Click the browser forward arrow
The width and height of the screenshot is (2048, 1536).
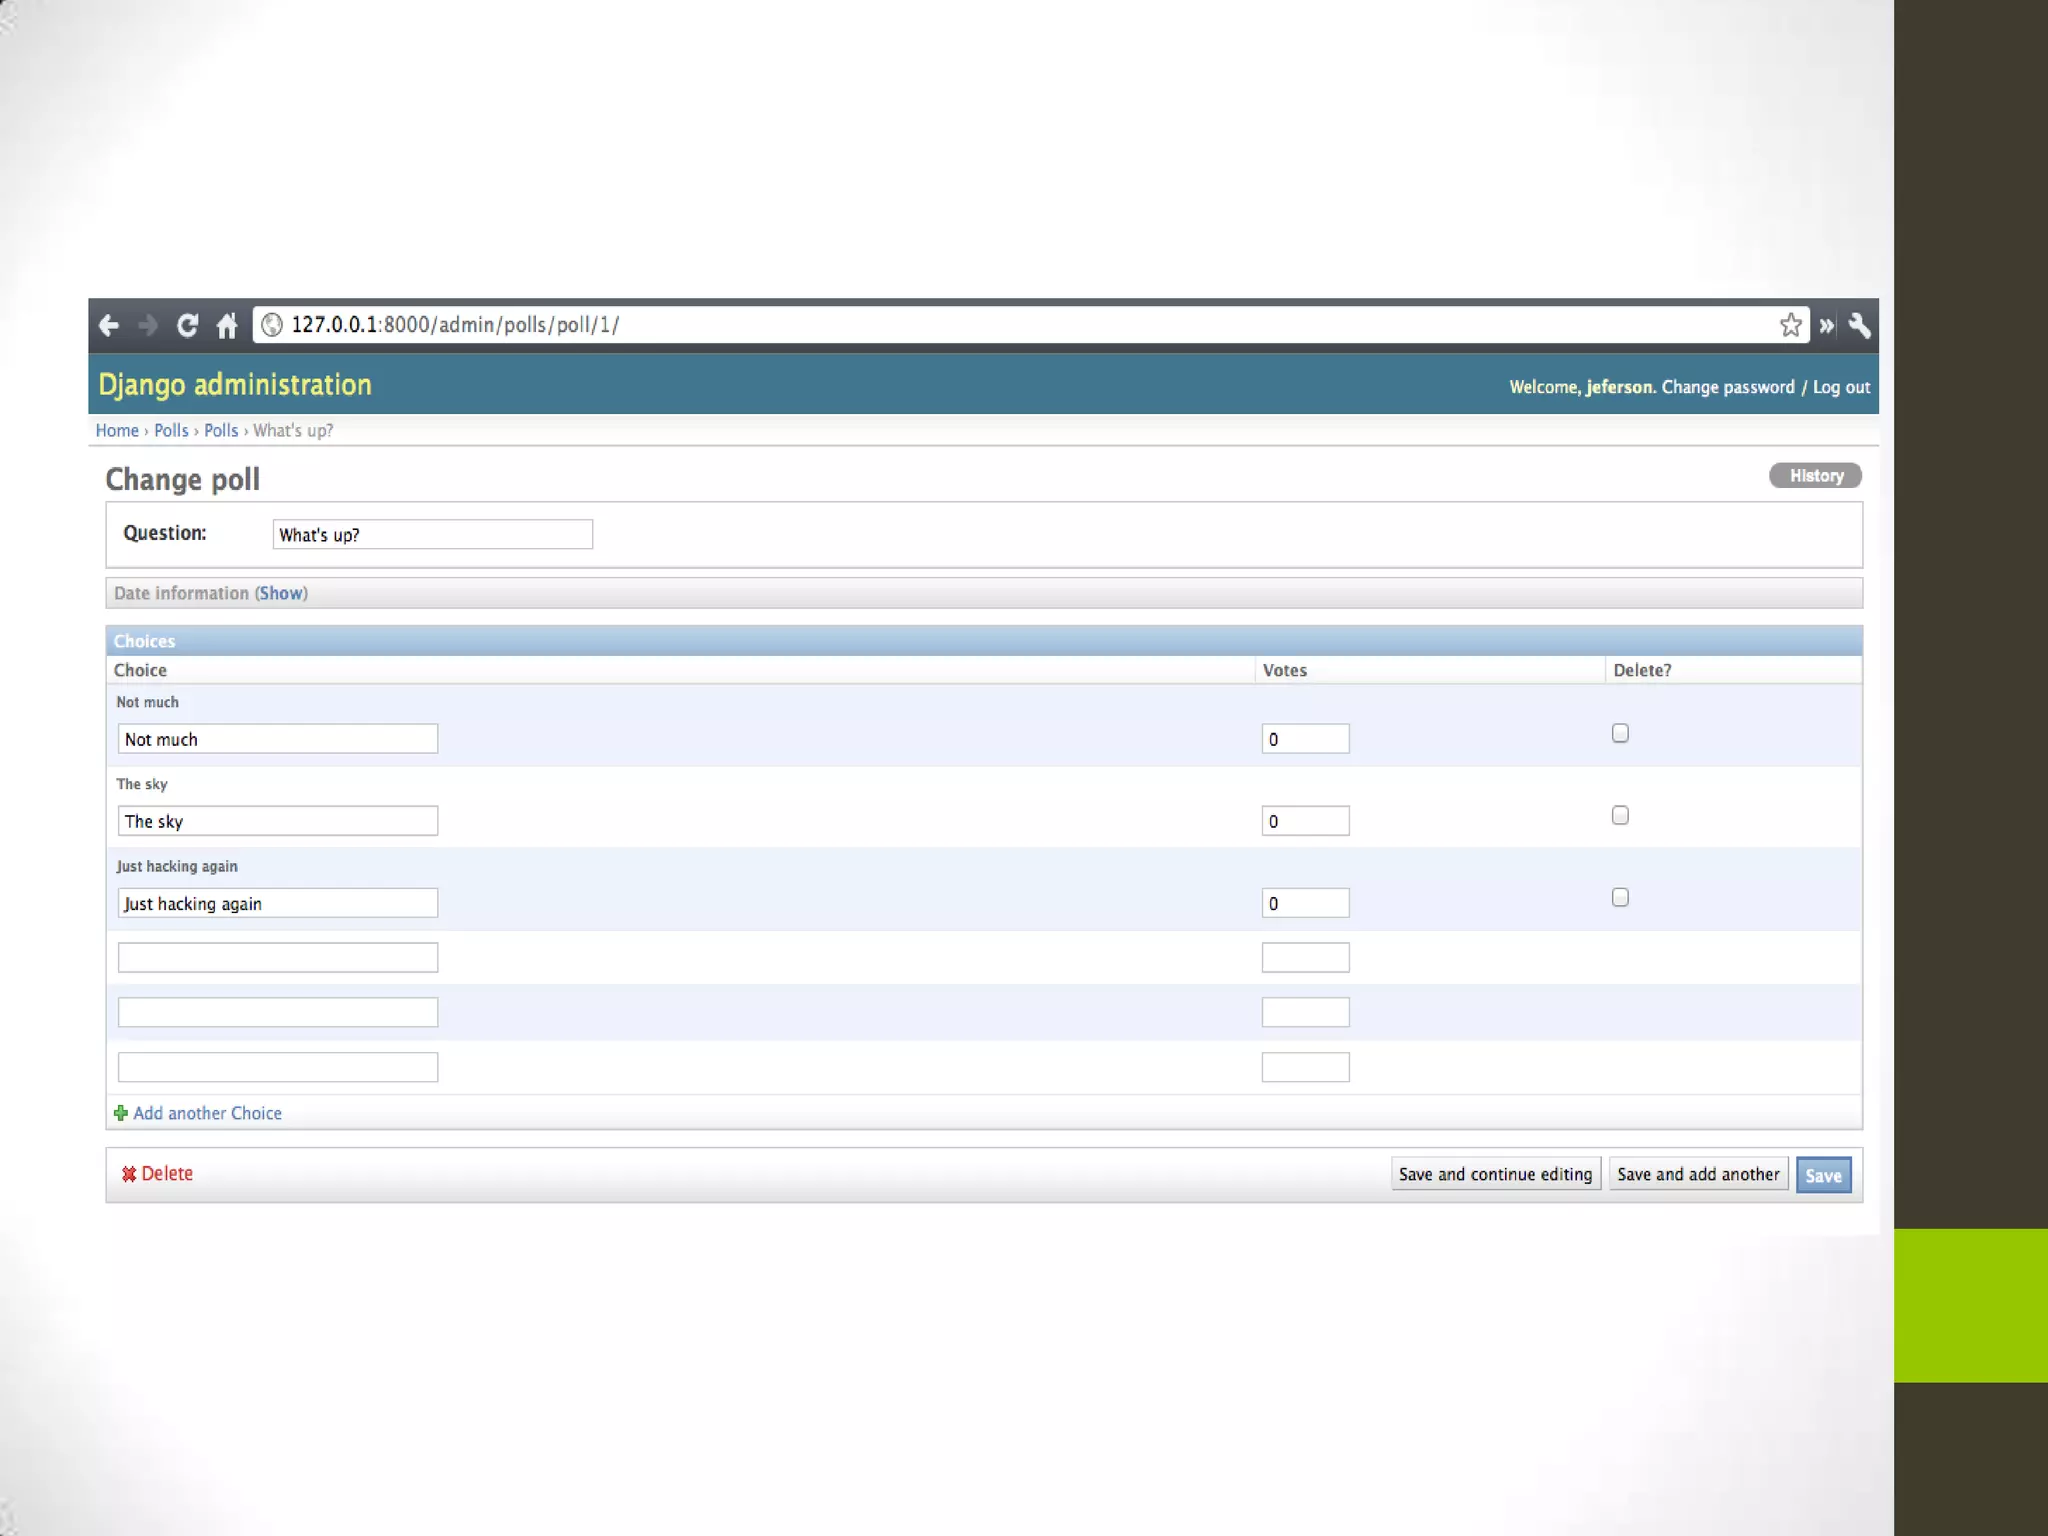click(148, 325)
